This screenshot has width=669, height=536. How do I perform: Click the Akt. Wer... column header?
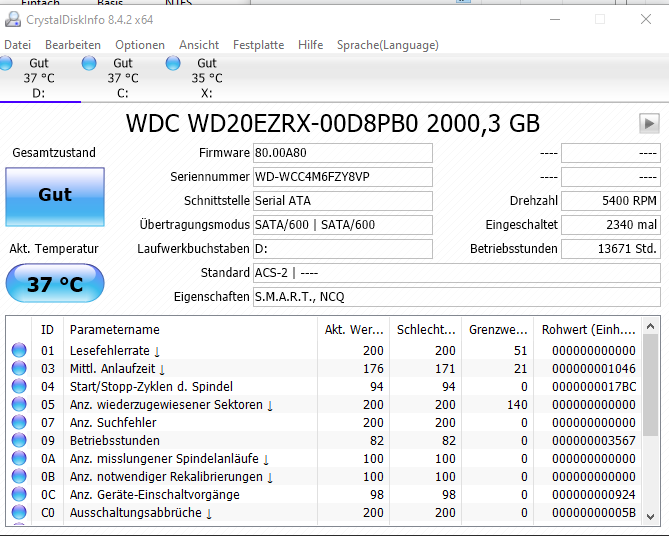coord(354,329)
